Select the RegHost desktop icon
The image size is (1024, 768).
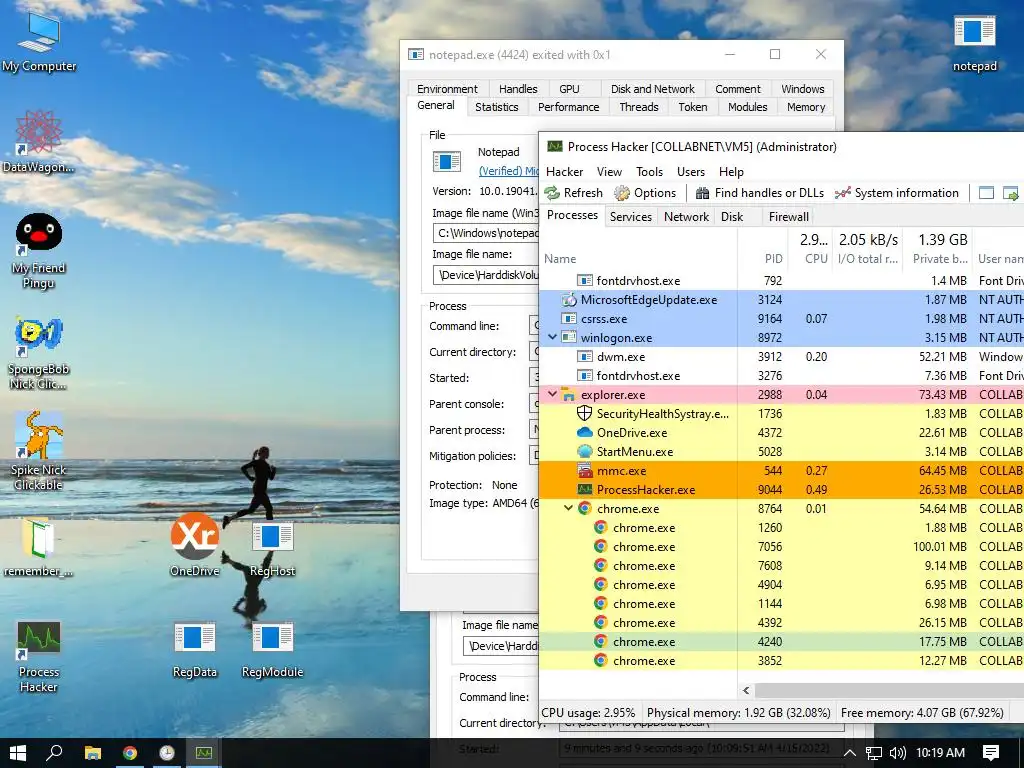[272, 549]
